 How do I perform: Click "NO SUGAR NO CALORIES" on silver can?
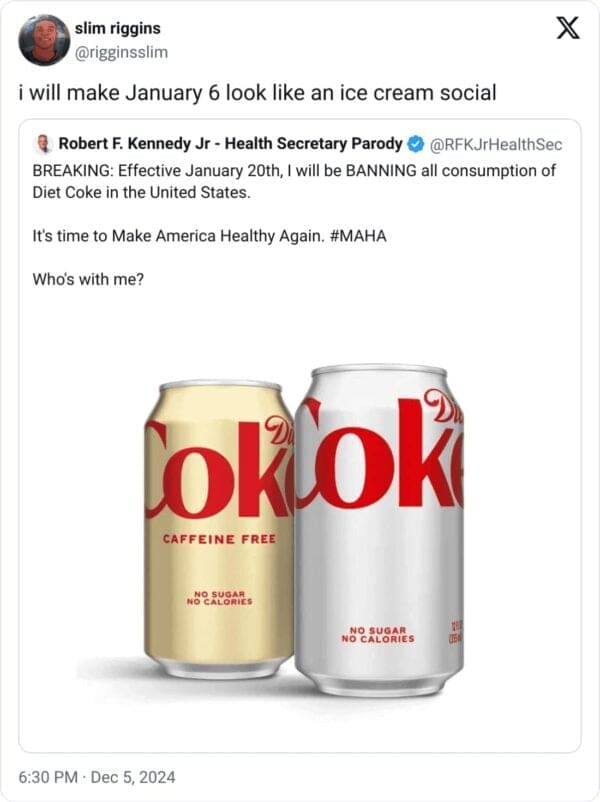(x=377, y=633)
